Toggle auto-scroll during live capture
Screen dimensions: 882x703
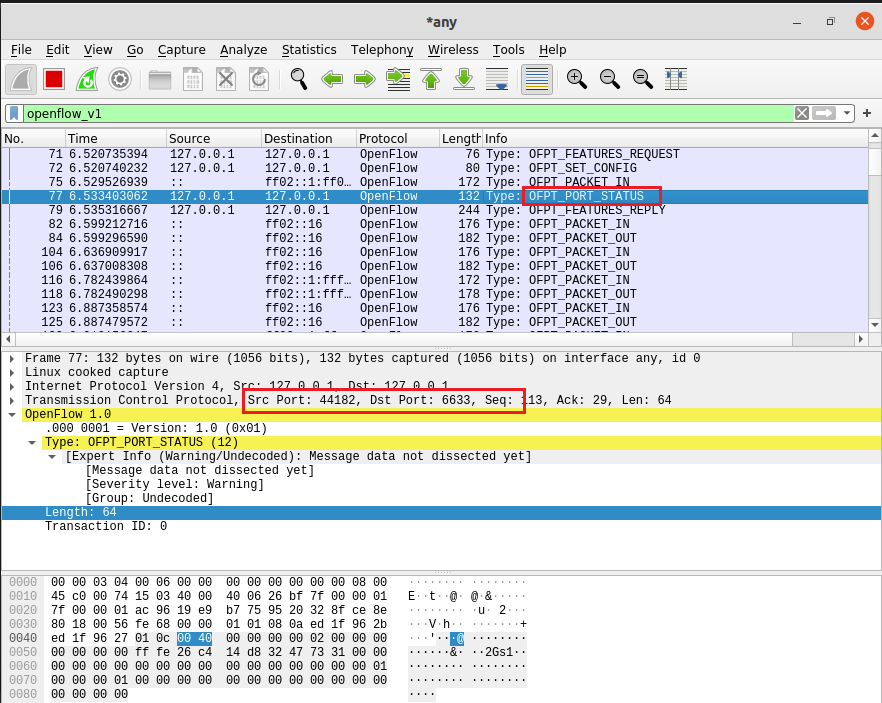[497, 79]
